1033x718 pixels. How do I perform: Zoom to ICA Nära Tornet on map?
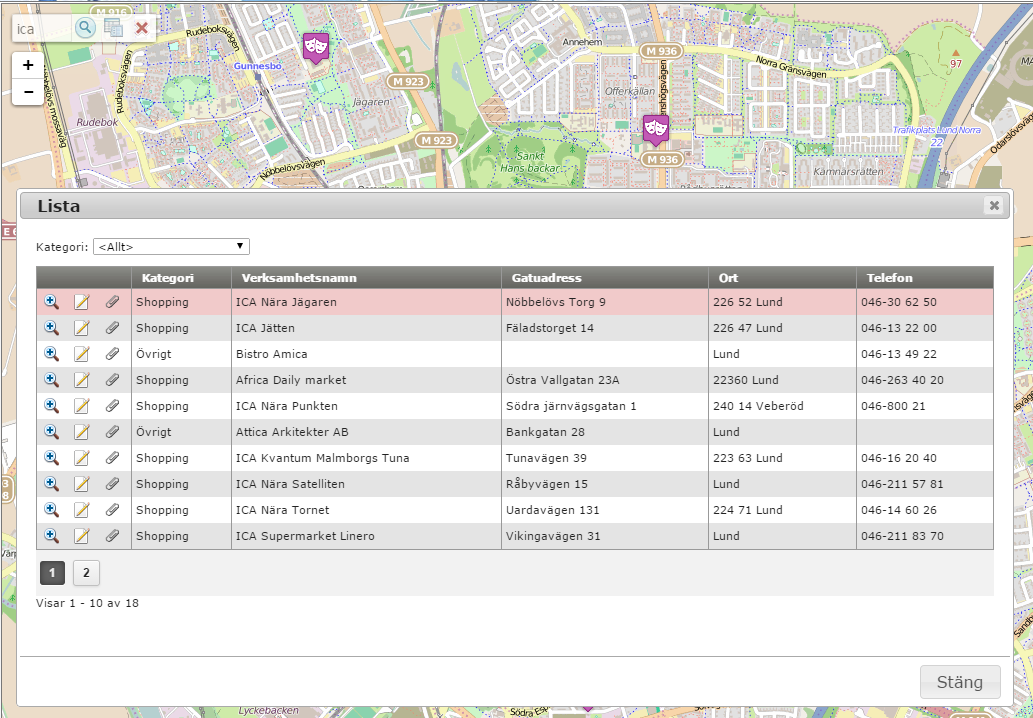click(x=51, y=510)
